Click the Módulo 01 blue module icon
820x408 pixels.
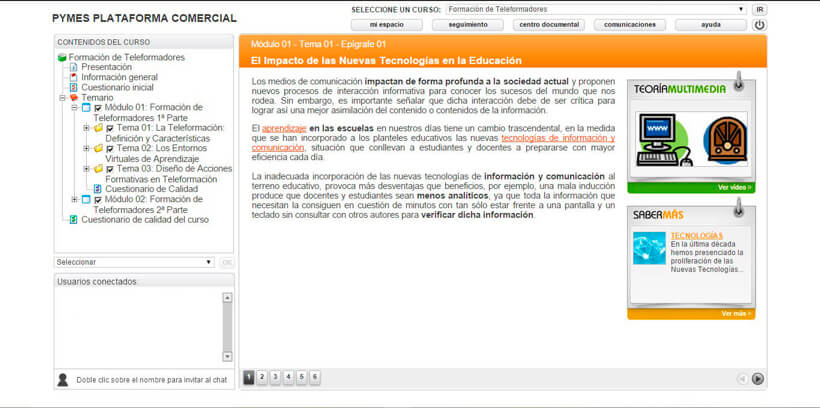pos(86,108)
